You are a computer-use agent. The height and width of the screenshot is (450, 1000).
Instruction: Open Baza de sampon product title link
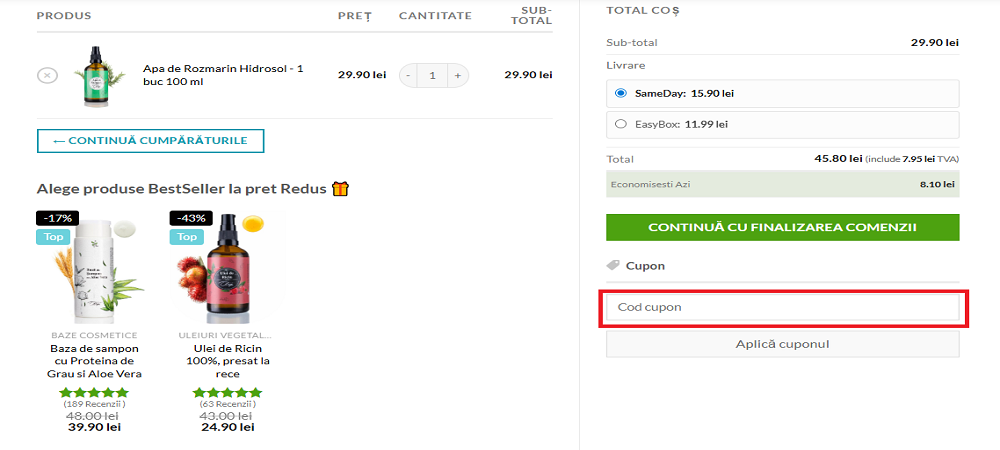click(95, 361)
